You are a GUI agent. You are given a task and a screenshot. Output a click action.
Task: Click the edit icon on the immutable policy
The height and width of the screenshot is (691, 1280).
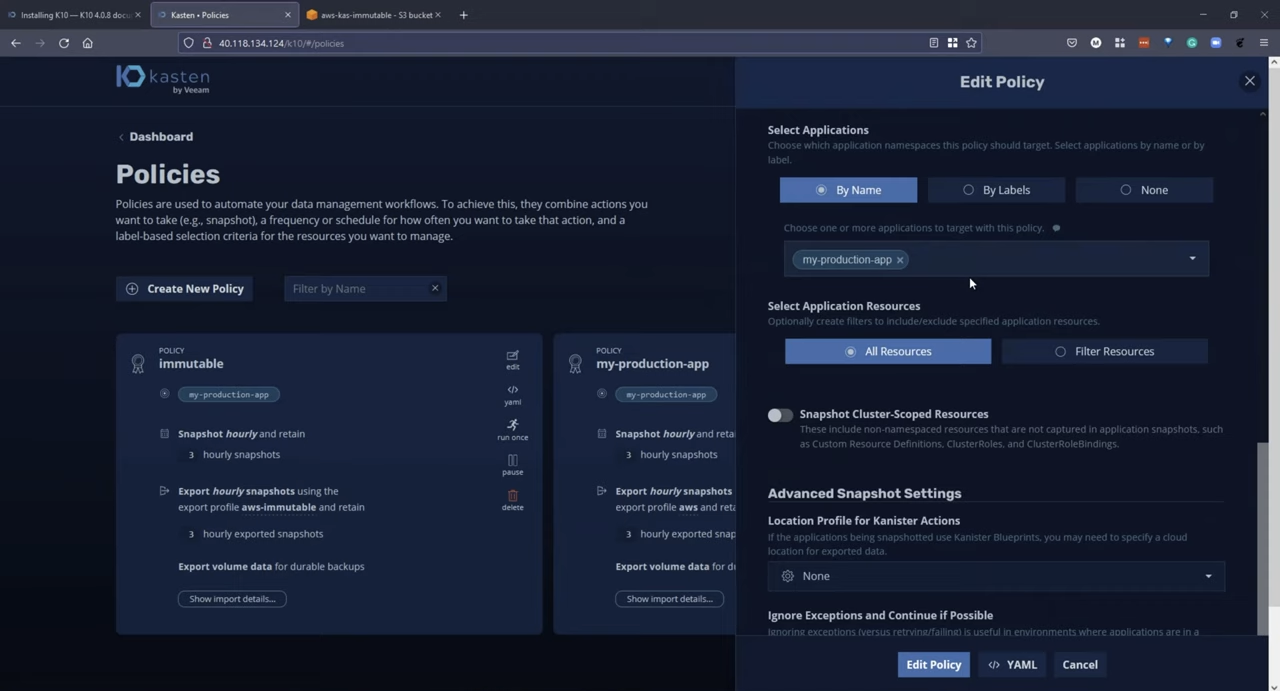[512, 359]
